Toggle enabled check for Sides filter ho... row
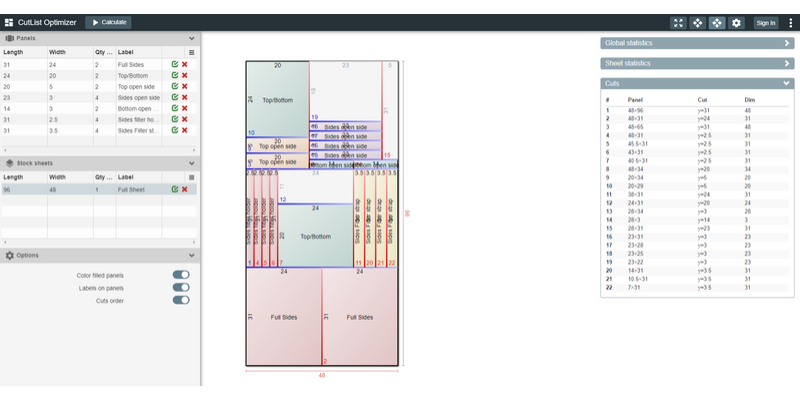The height and width of the screenshot is (400, 800). click(x=175, y=119)
